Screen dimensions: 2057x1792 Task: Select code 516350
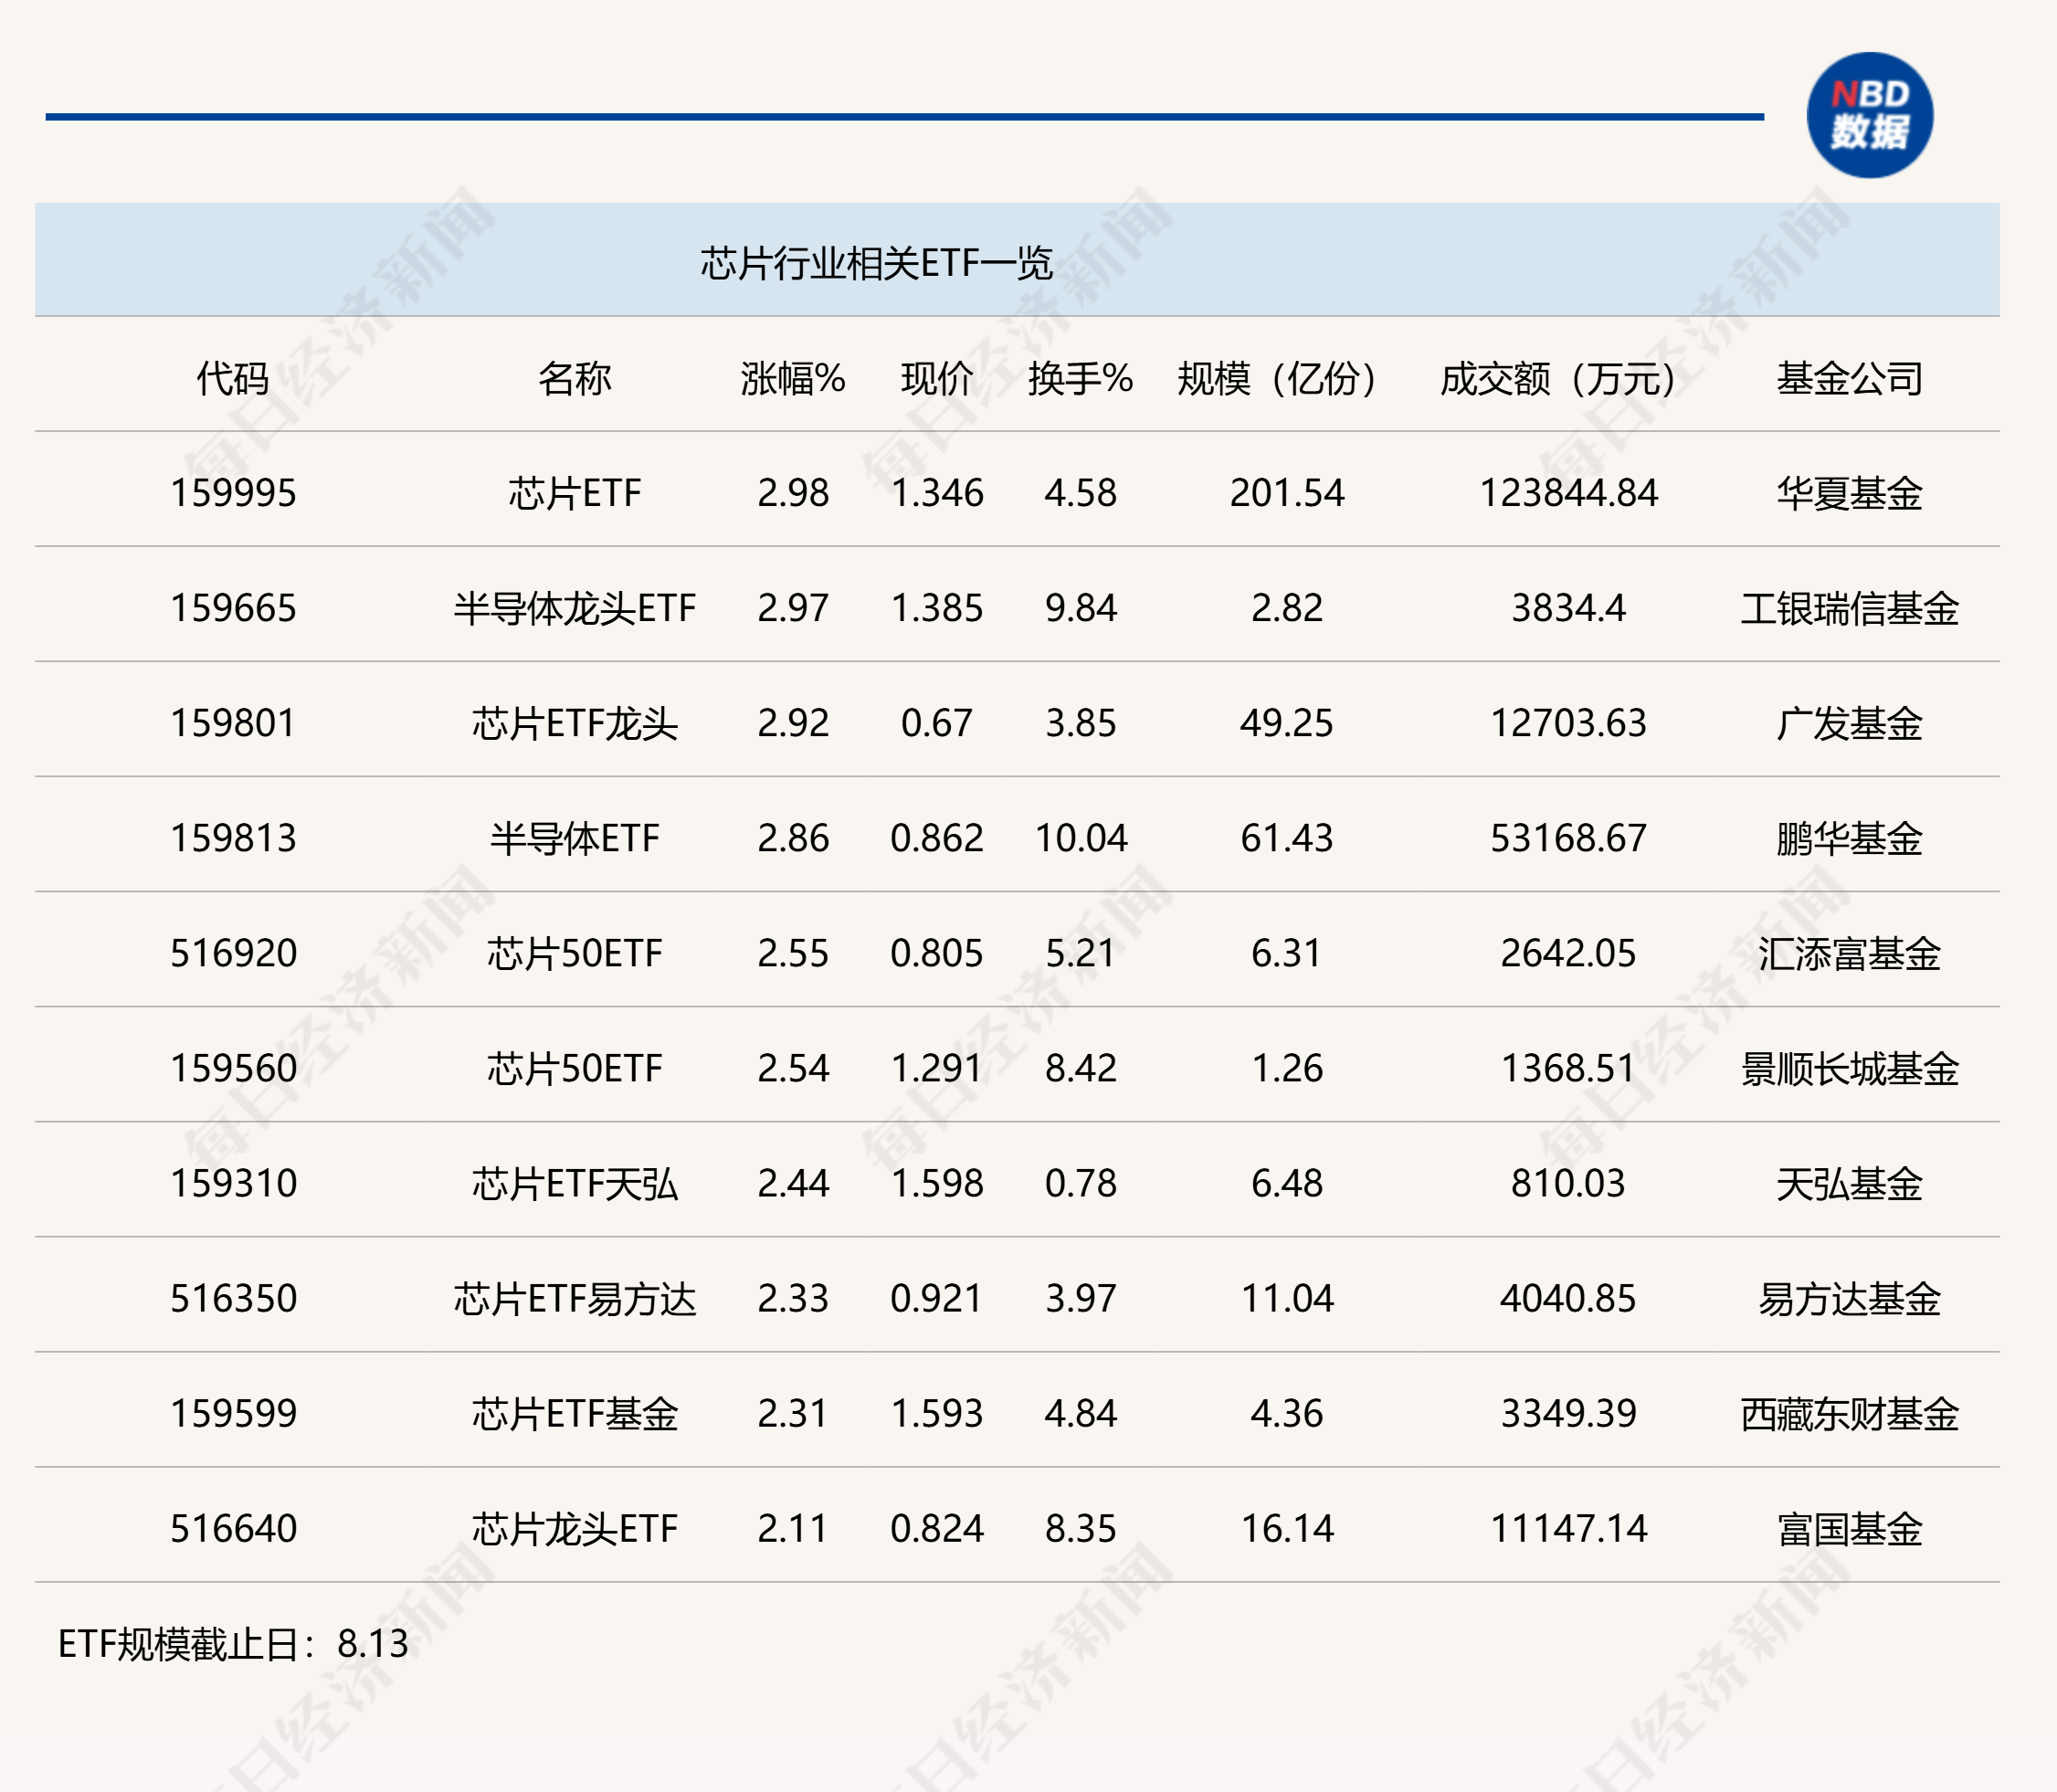(x=233, y=1298)
